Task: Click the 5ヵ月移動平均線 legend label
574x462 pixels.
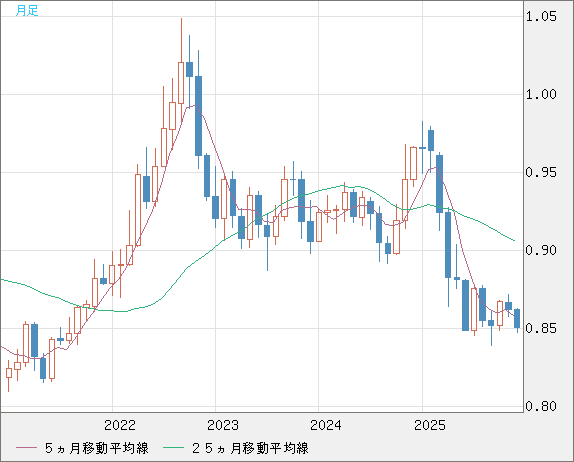Action: click(x=97, y=448)
